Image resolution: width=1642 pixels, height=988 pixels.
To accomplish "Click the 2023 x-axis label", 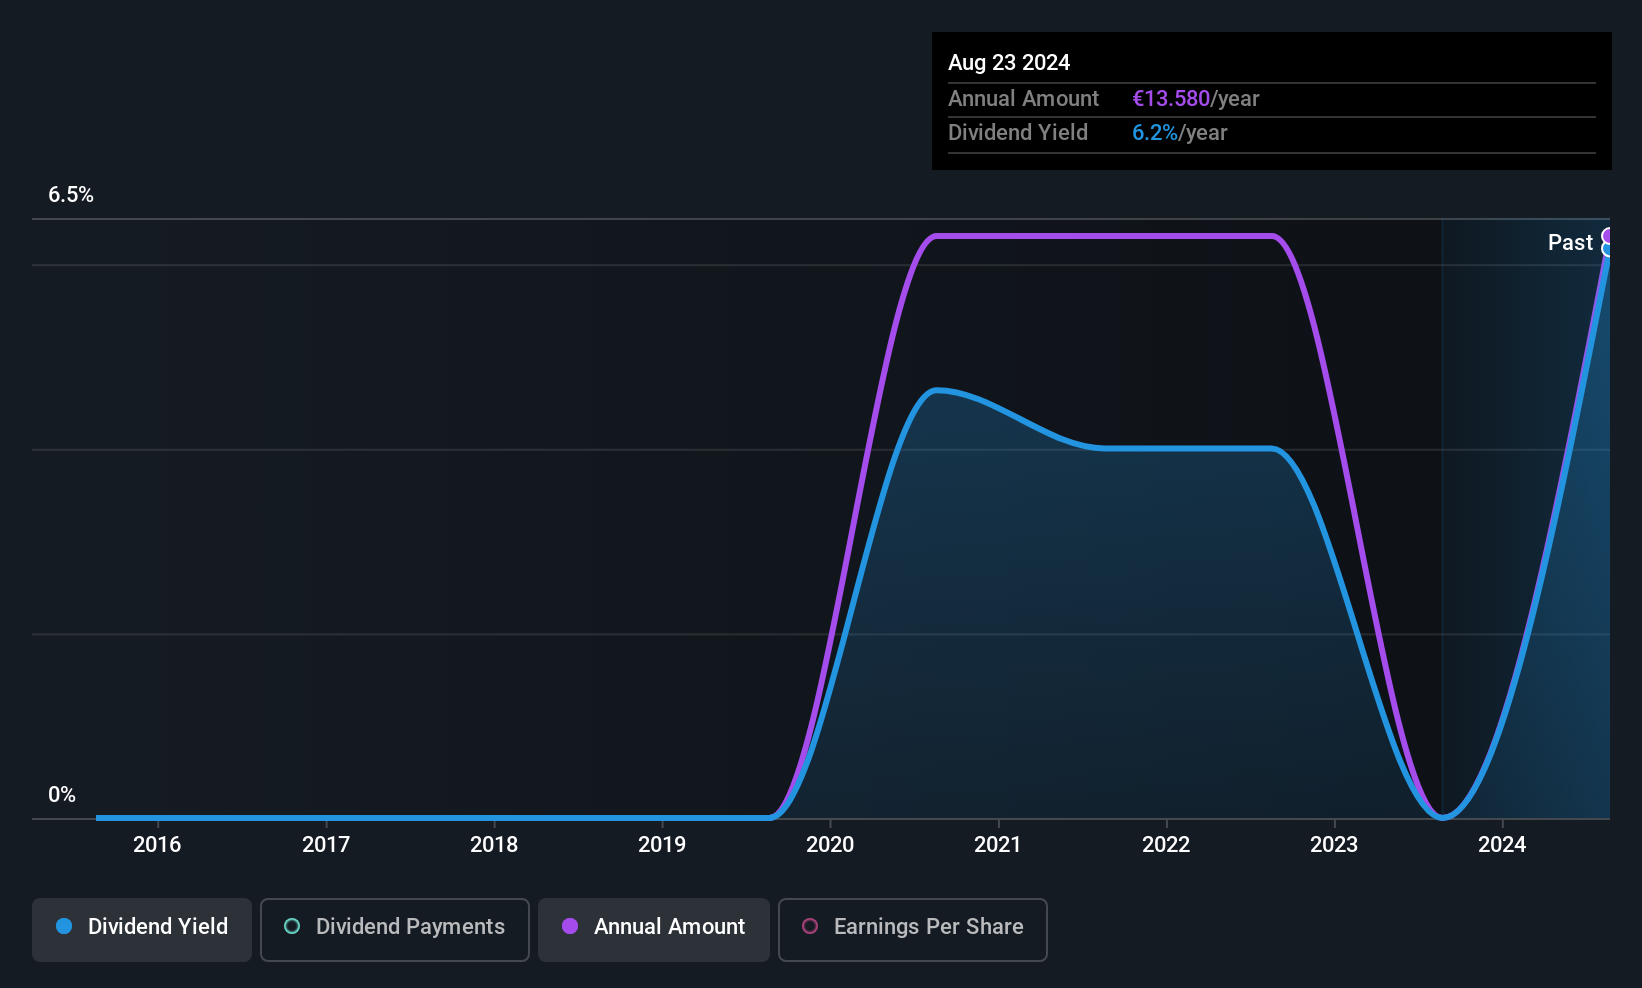I will coord(1334,844).
